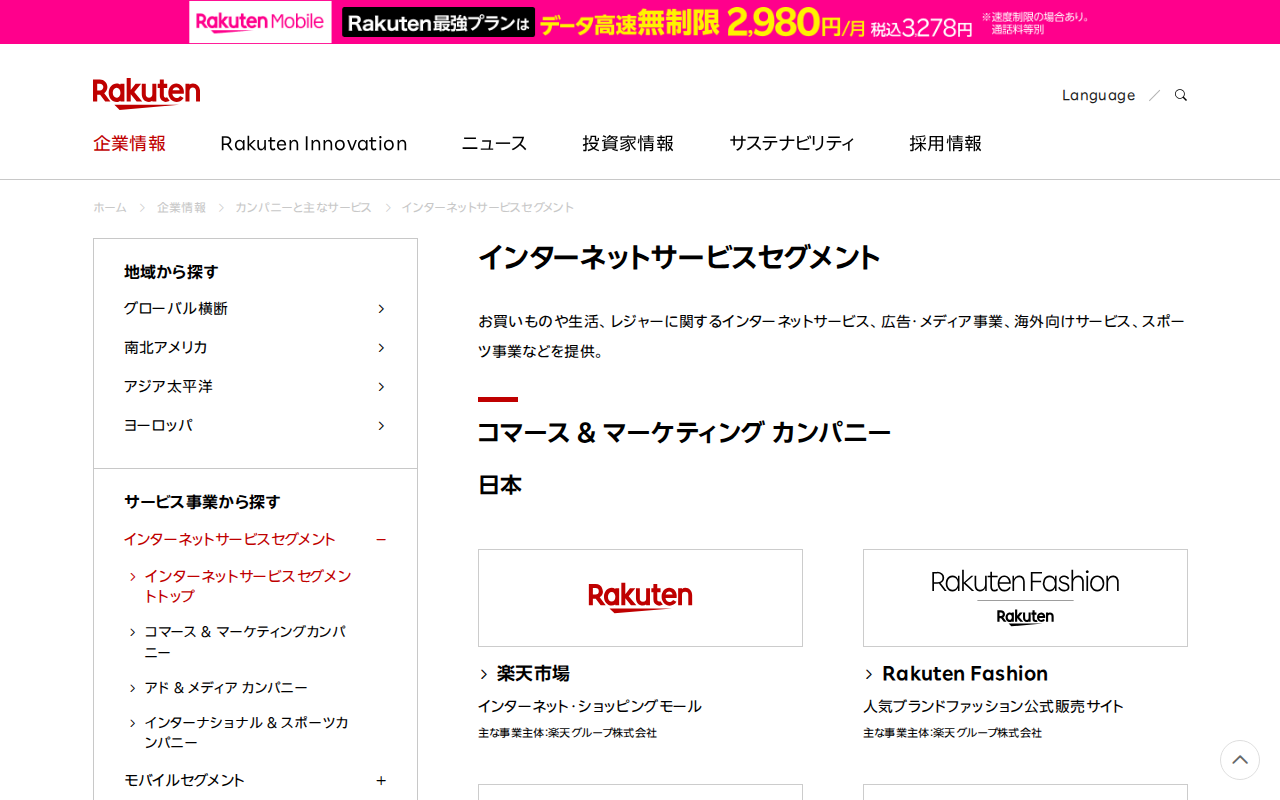Expand グローバル横断 chevron
1280x800 pixels.
(x=381, y=309)
